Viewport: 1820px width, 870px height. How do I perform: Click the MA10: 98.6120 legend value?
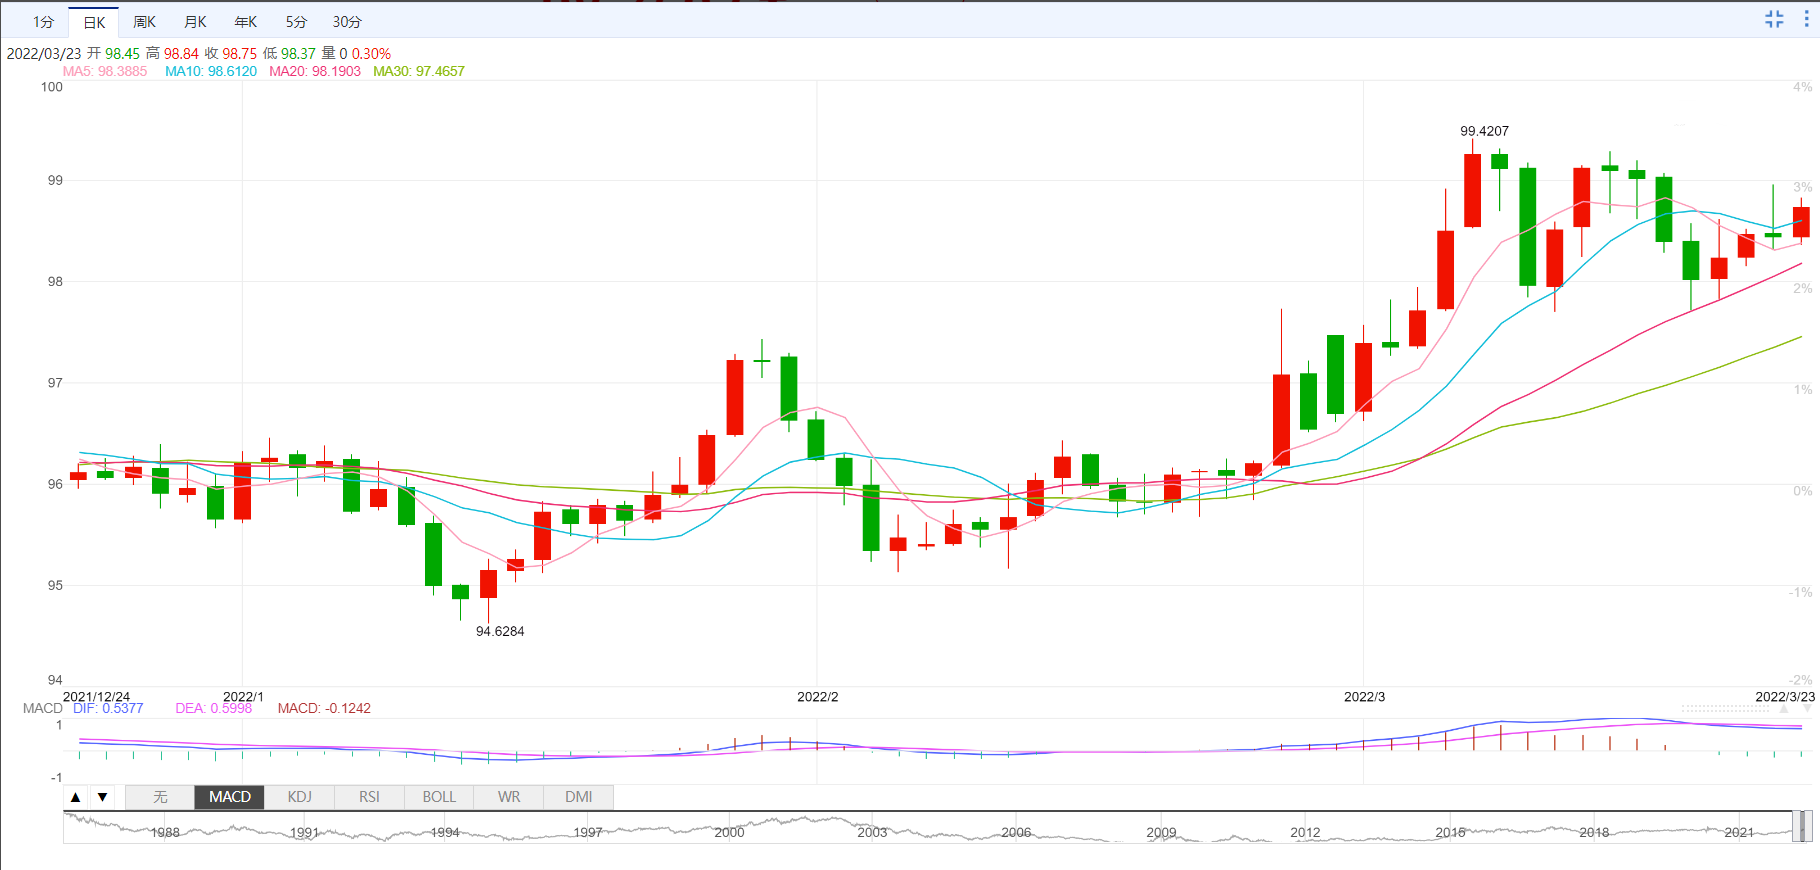pos(211,71)
